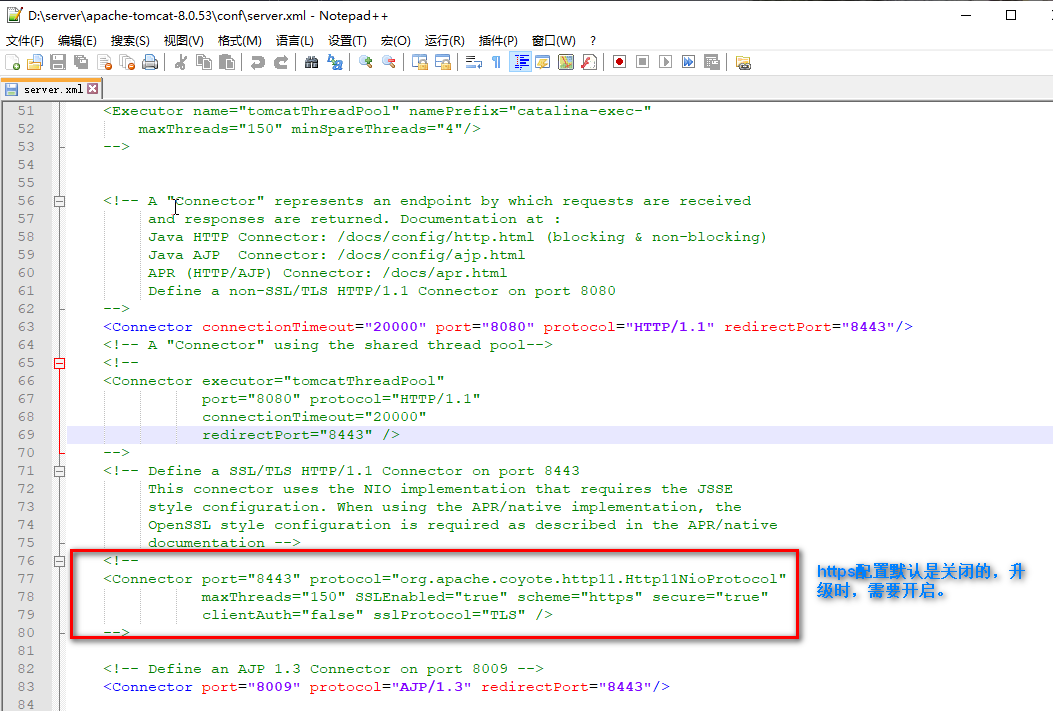Paste from clipboard via toolbar icon
The image size is (1053, 711).
tap(228, 62)
